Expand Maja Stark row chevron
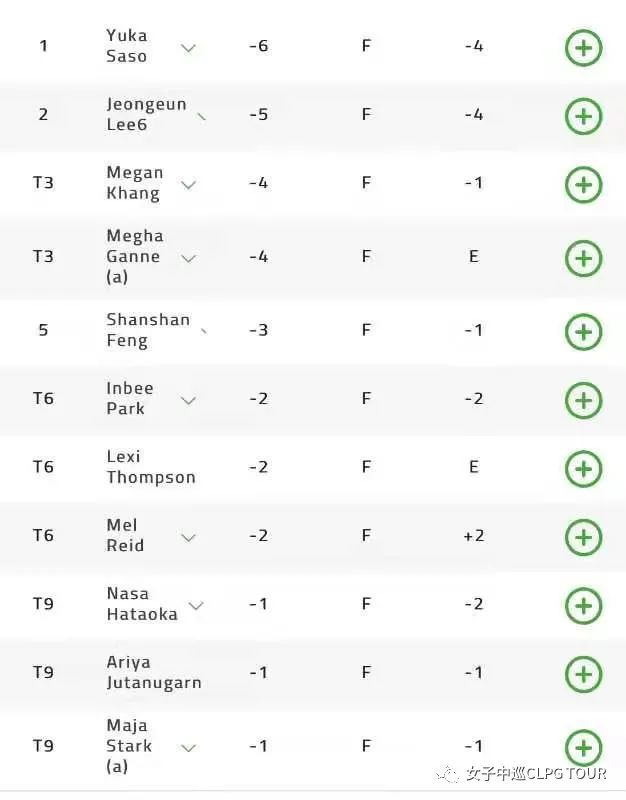The height and width of the screenshot is (800, 626). [188, 748]
